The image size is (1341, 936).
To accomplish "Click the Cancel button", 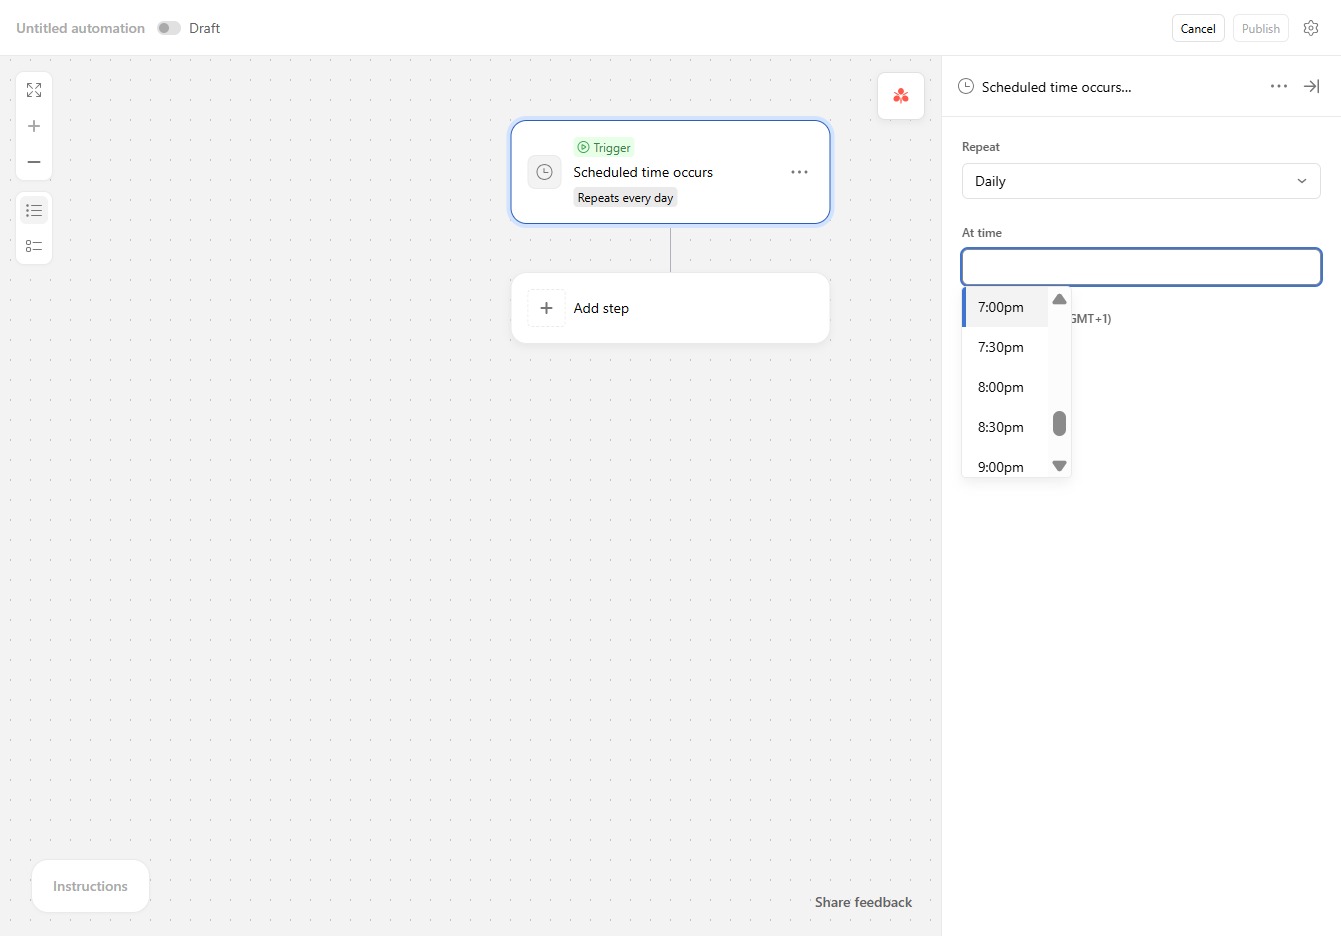I will (1198, 28).
